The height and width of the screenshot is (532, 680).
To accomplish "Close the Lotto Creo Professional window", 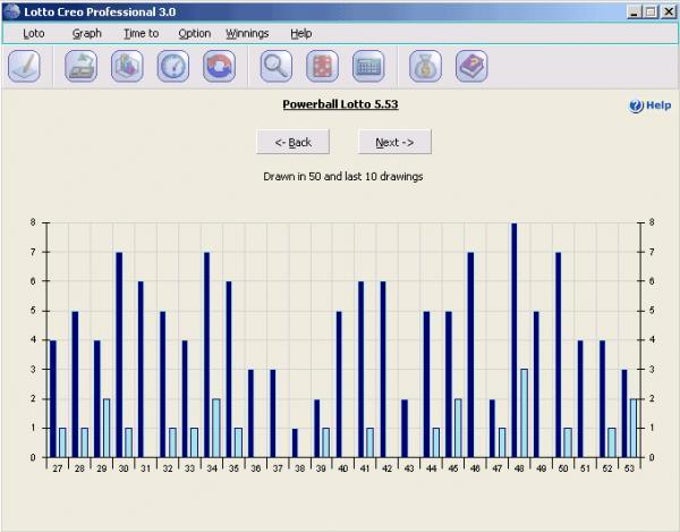I will pos(669,12).
